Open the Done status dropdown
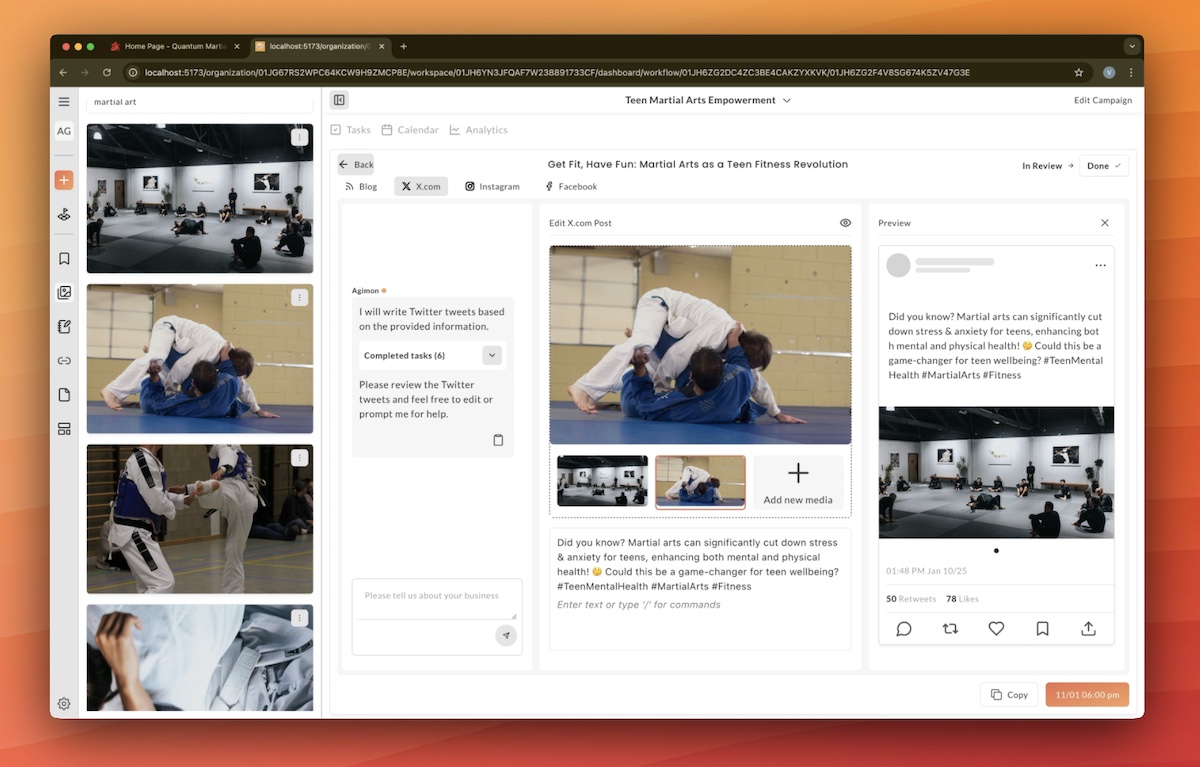 (1104, 166)
